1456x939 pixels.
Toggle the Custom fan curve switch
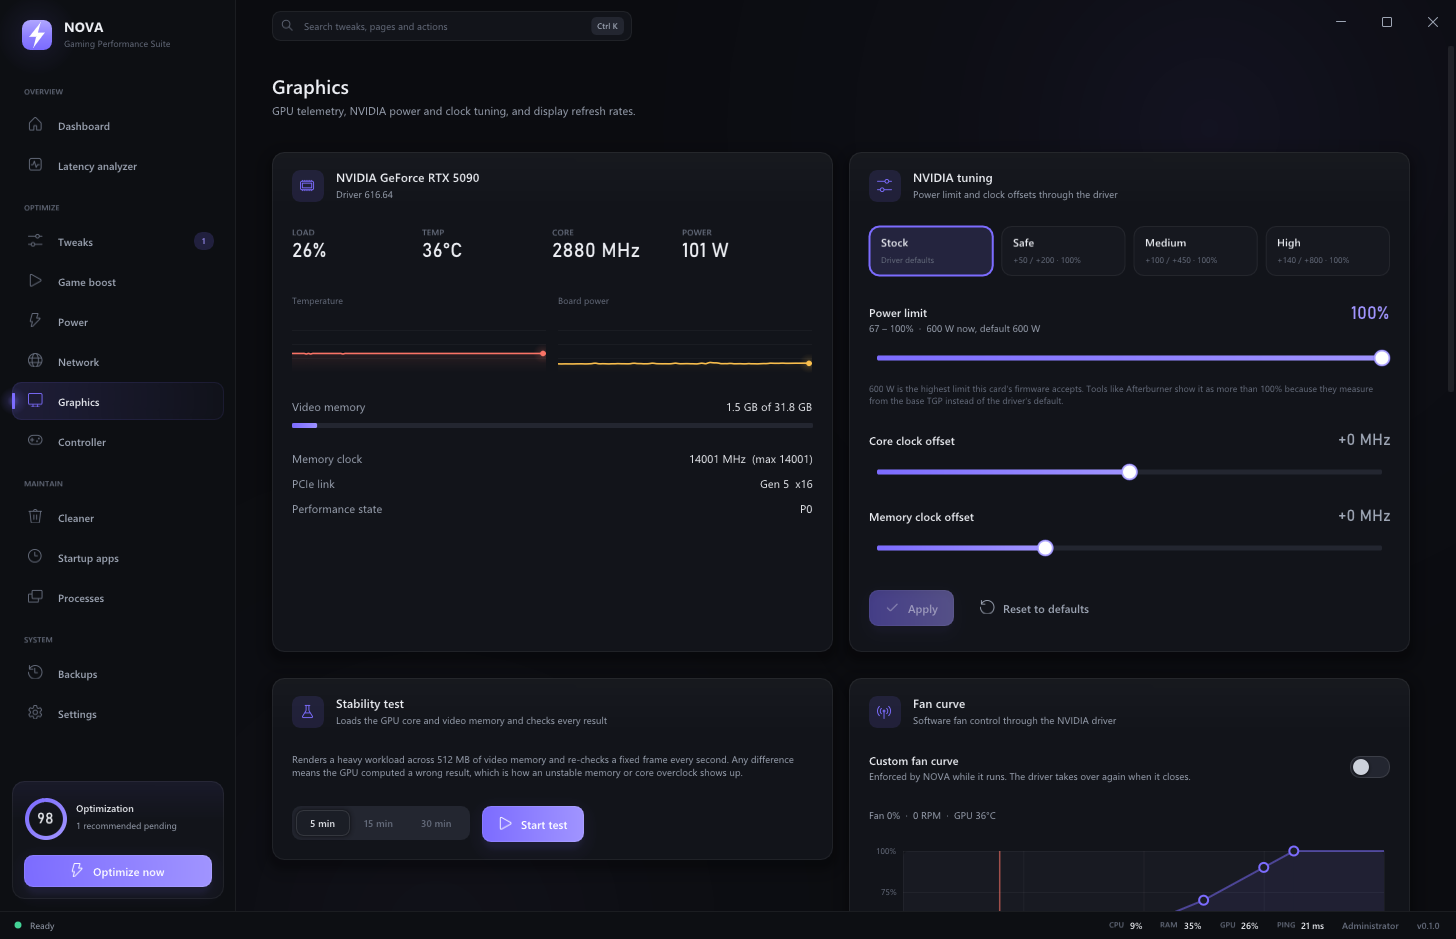[1369, 767]
